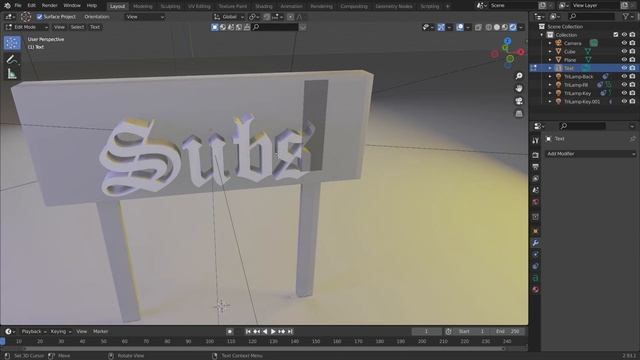The width and height of the screenshot is (640, 360).
Task: Open the viewport Text menu
Action: coord(95,27)
